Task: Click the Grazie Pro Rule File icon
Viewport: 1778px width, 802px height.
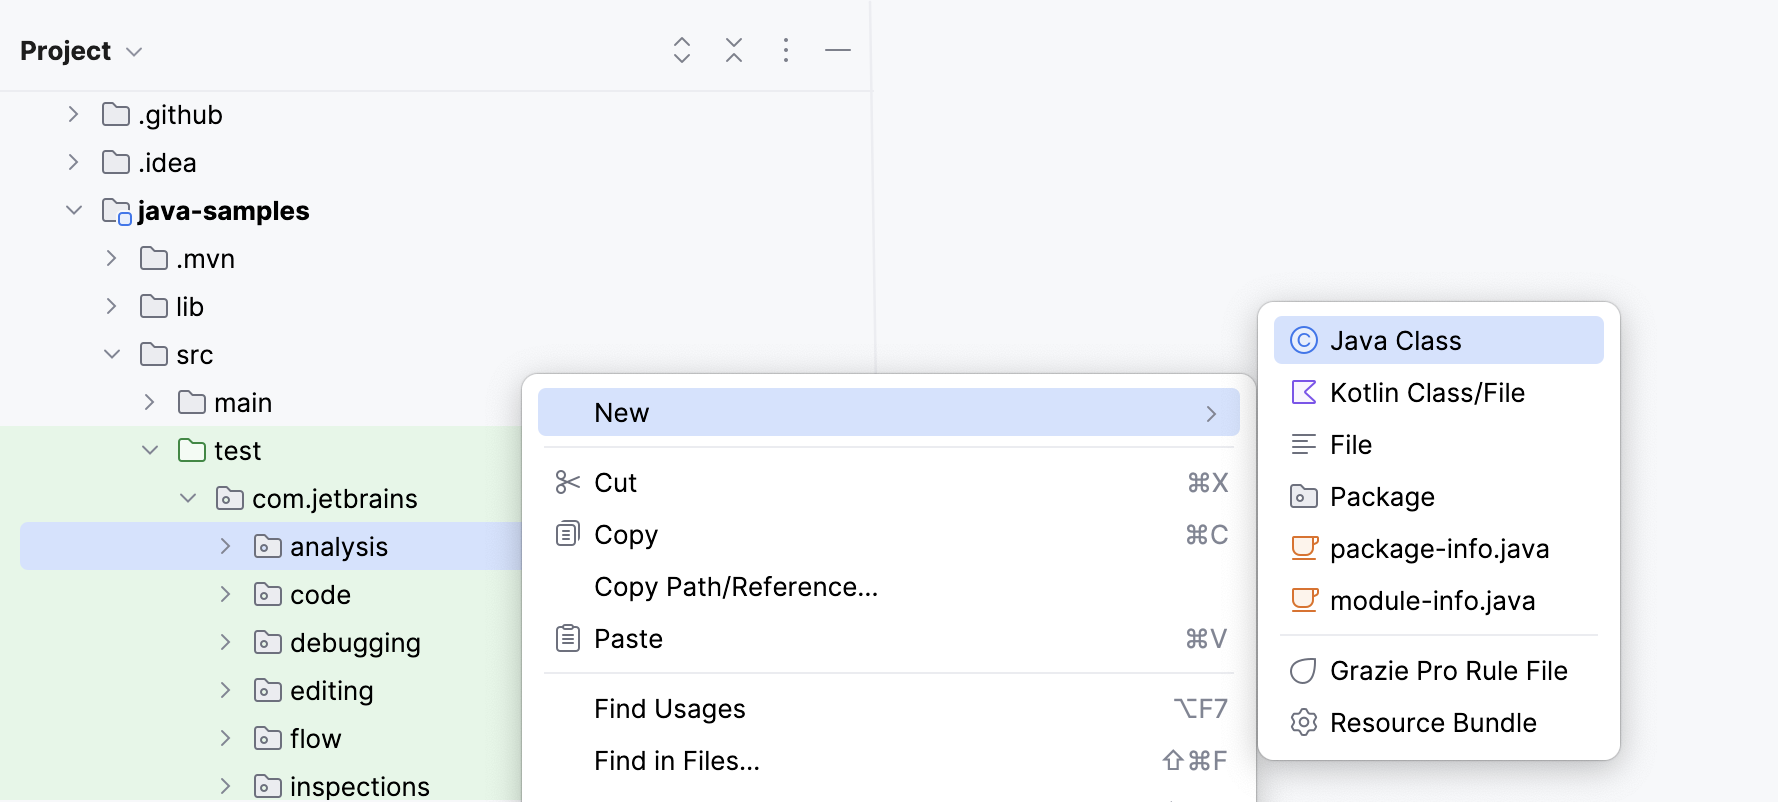Action: coord(1304,671)
